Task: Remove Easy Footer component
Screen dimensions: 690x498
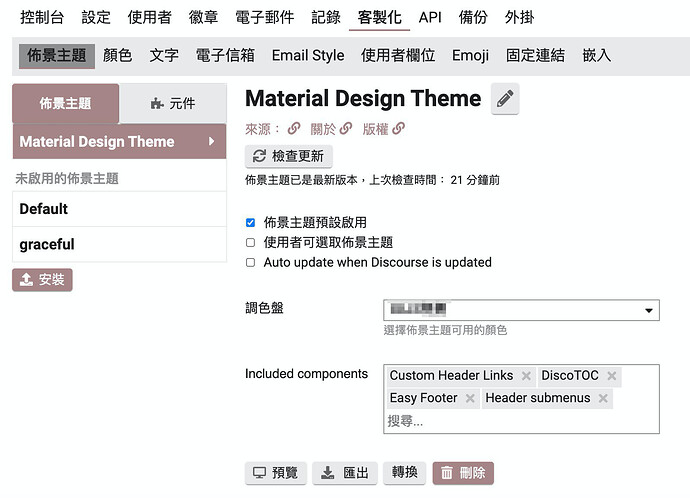Action: (470, 398)
